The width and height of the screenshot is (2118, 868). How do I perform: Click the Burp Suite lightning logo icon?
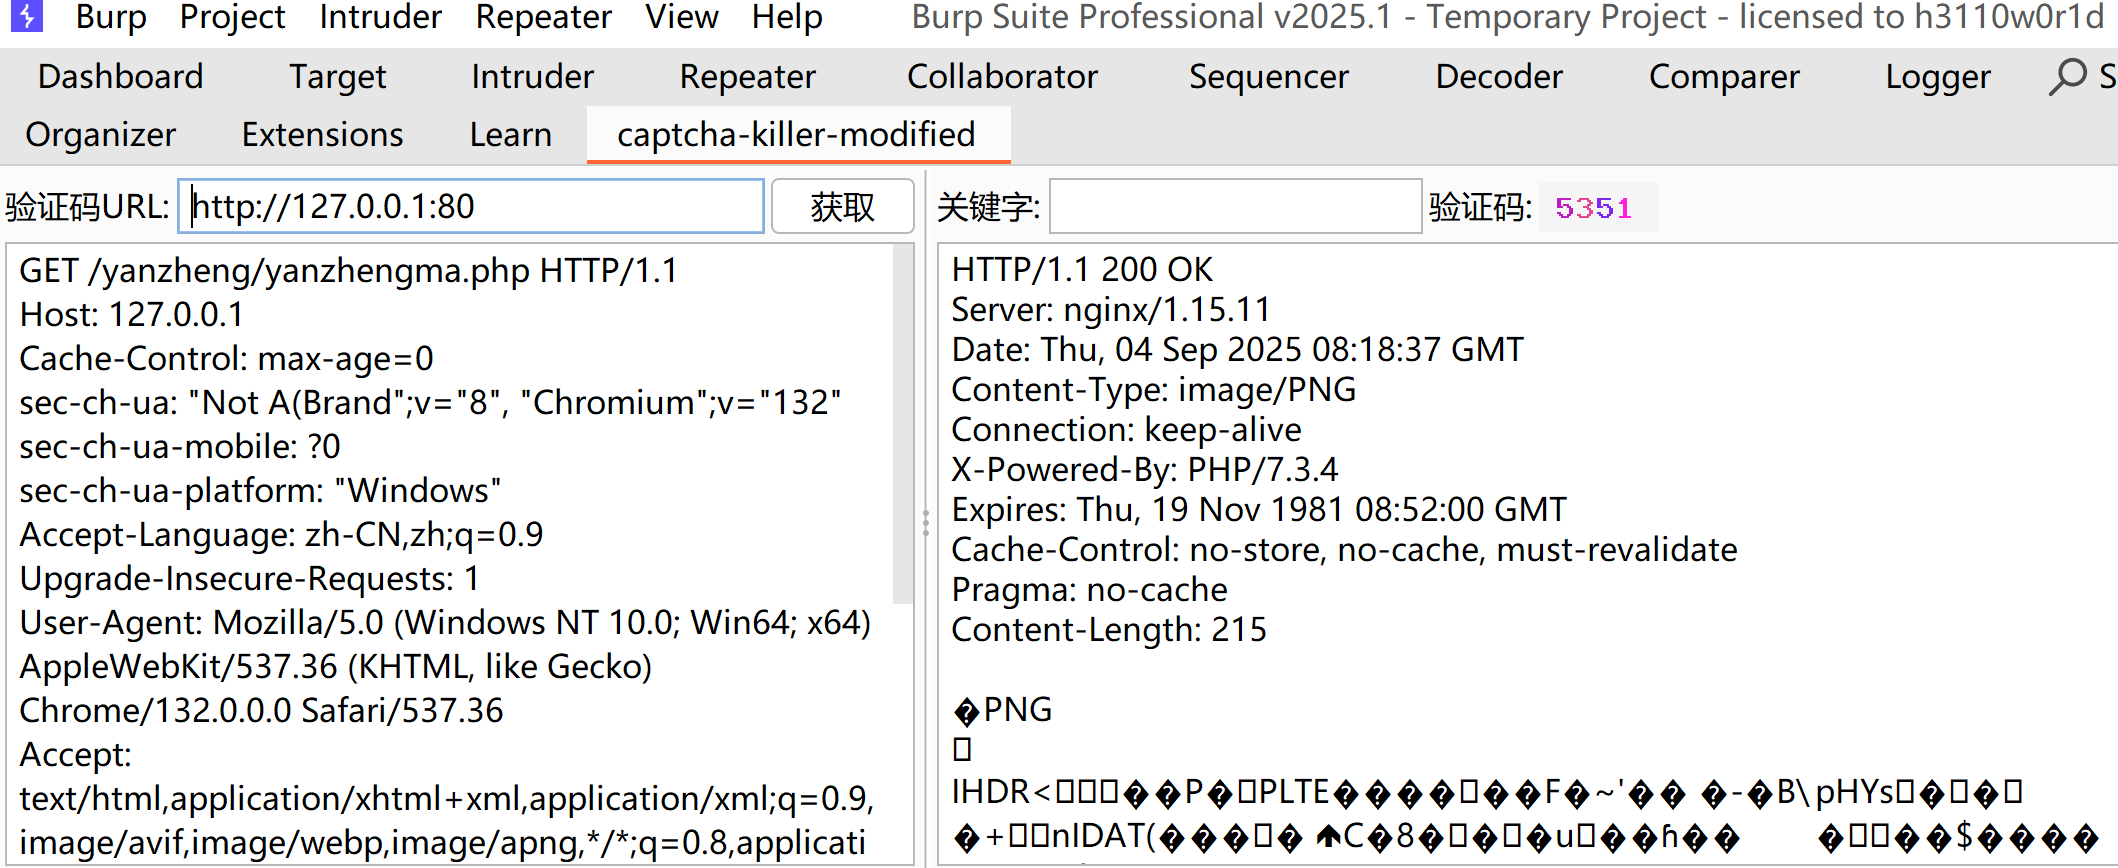click(26, 15)
